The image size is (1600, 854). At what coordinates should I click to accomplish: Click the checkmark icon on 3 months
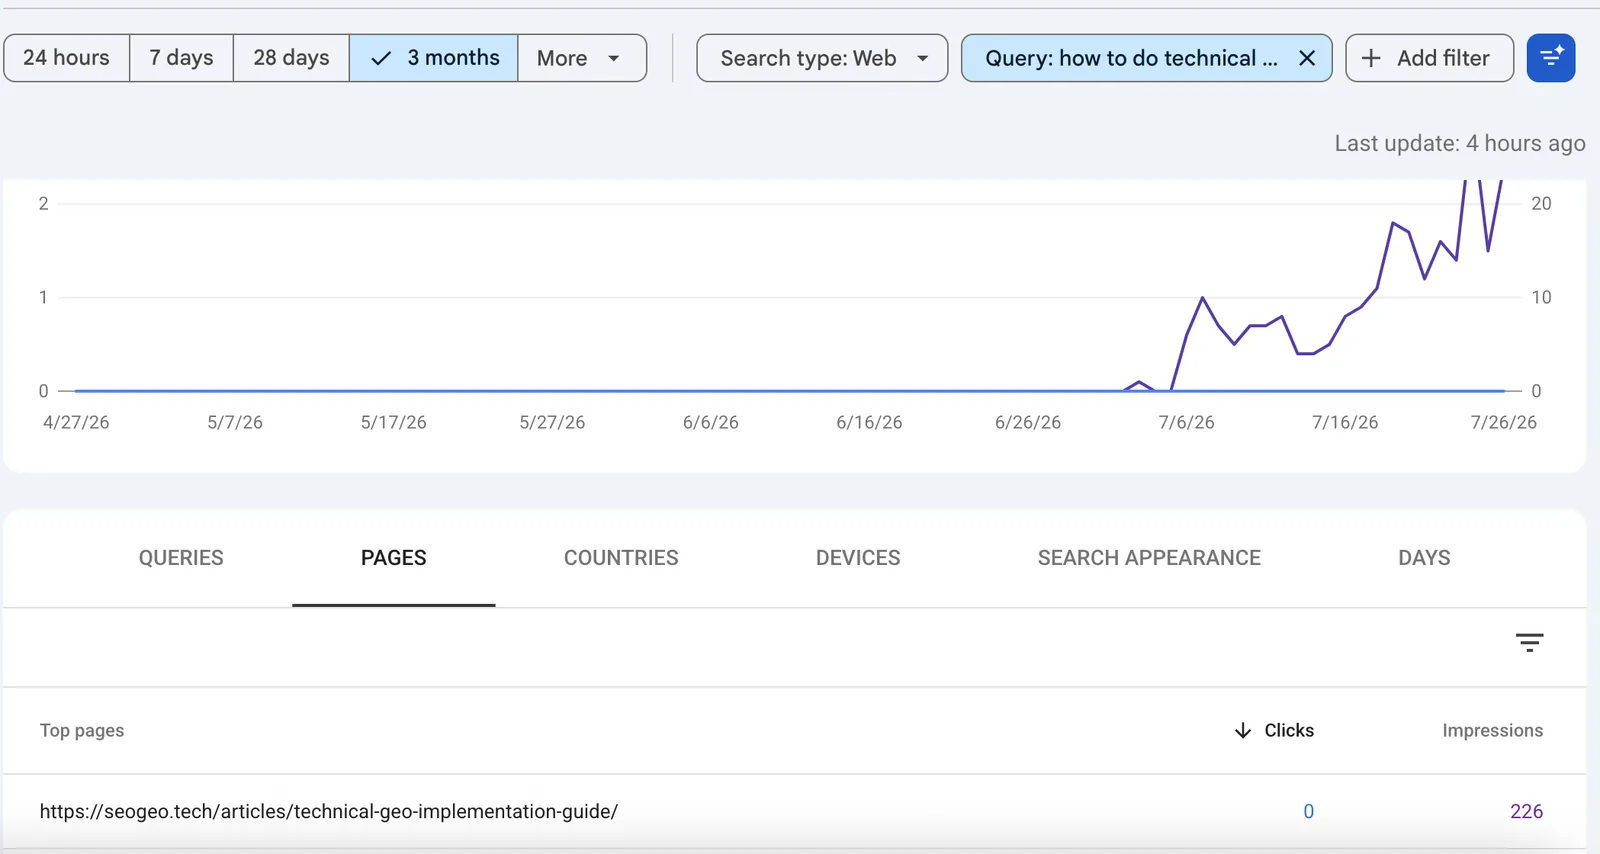pyautogui.click(x=381, y=59)
